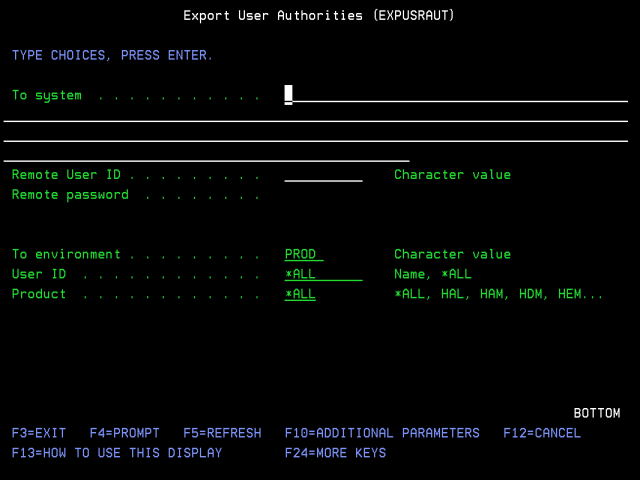Click the Product valid values hint text
Screen dimensions: 640x480
499,294
